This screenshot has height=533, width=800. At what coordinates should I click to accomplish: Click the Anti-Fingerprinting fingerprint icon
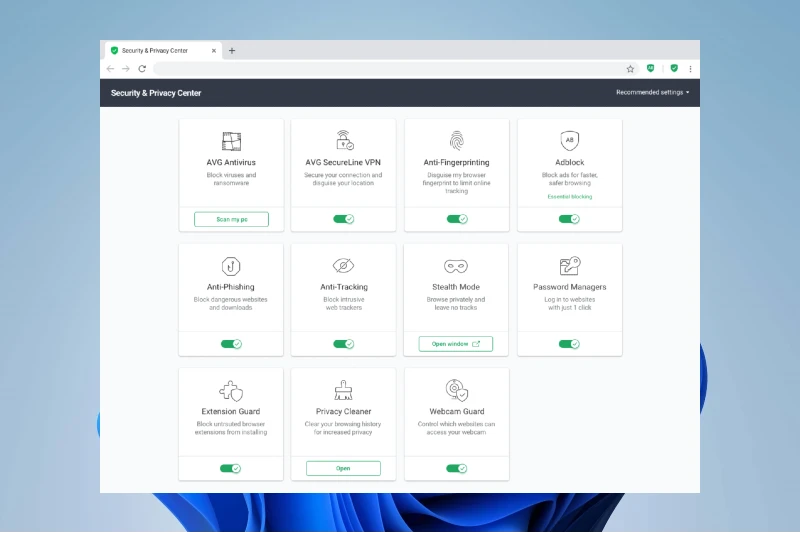[457, 141]
